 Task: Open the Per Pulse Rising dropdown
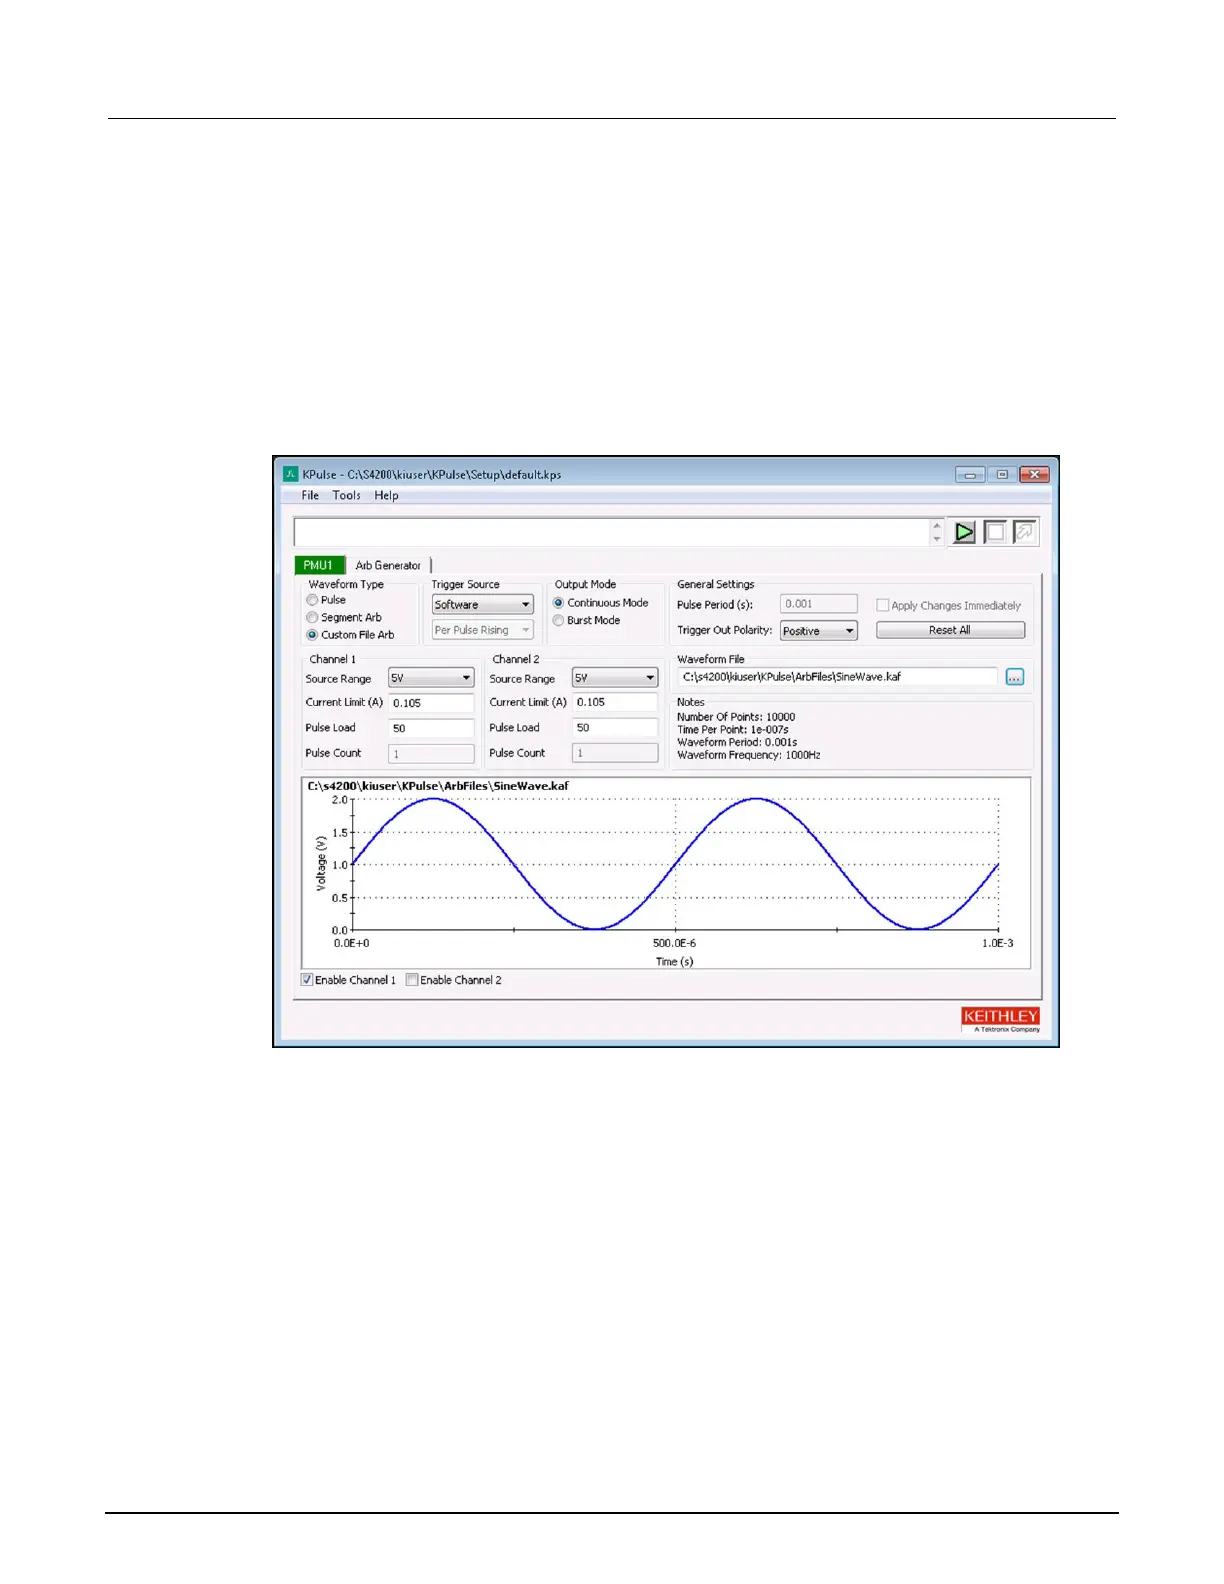point(483,630)
